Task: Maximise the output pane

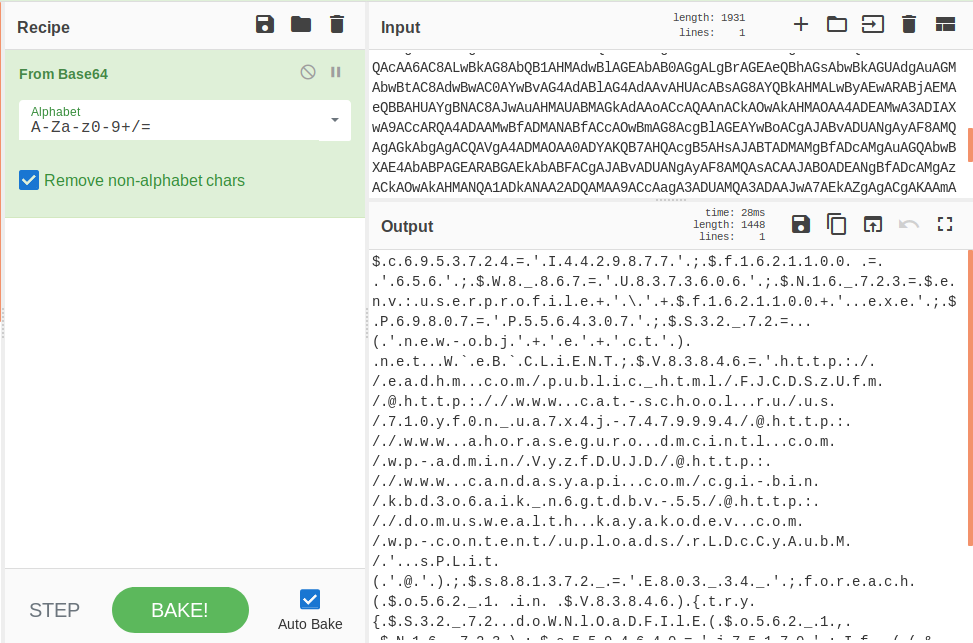Action: pos(944,224)
